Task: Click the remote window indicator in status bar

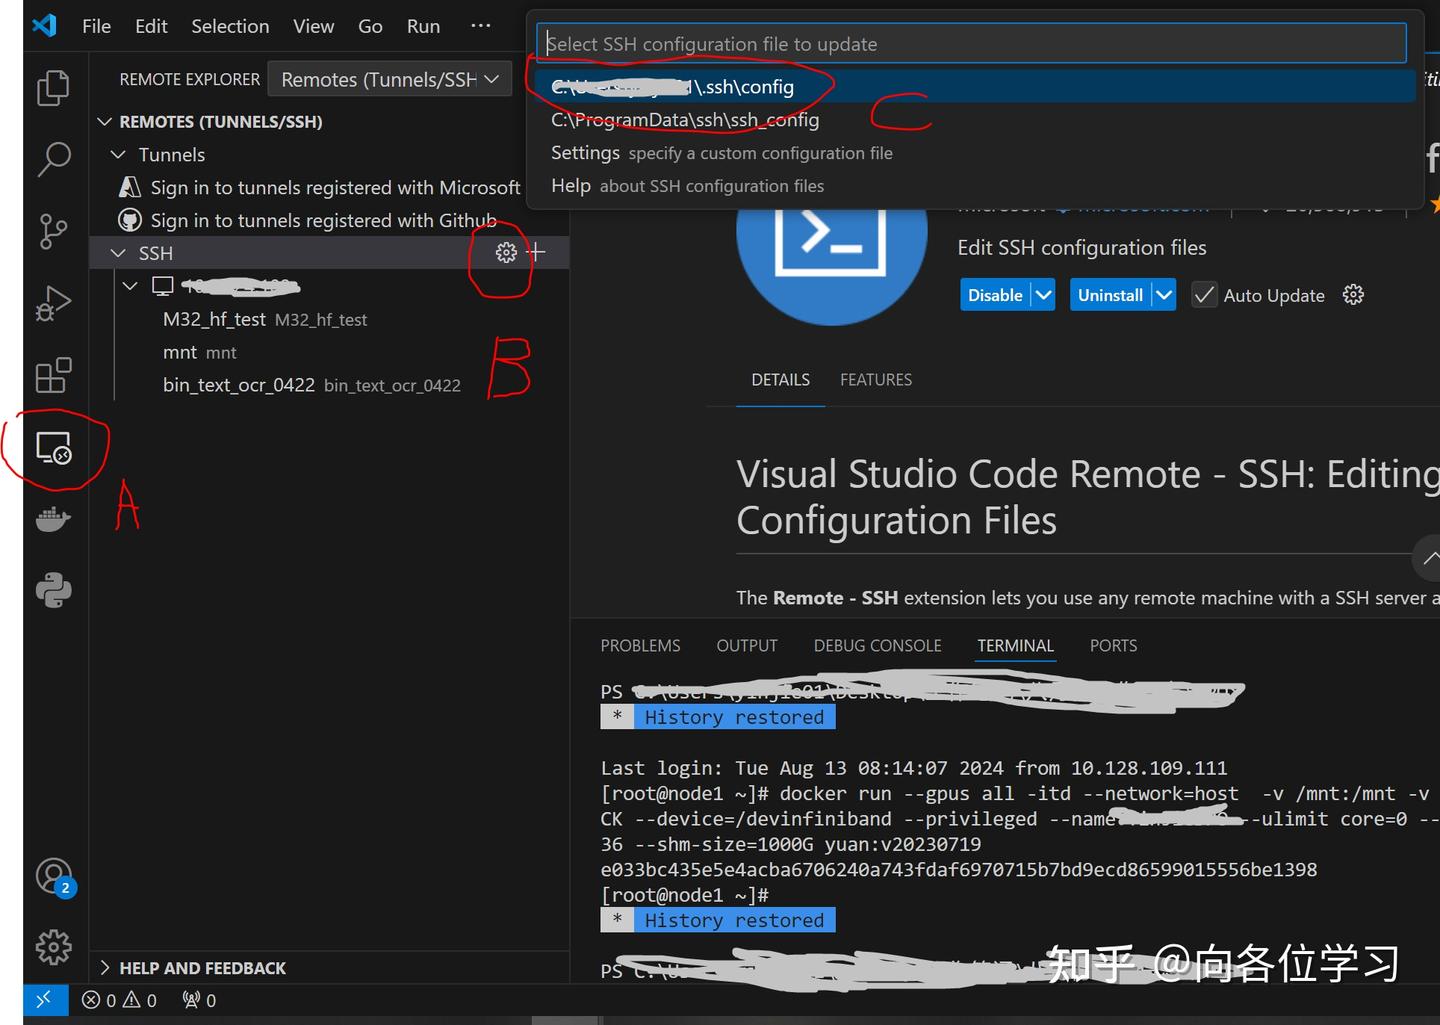Action: coord(45,999)
